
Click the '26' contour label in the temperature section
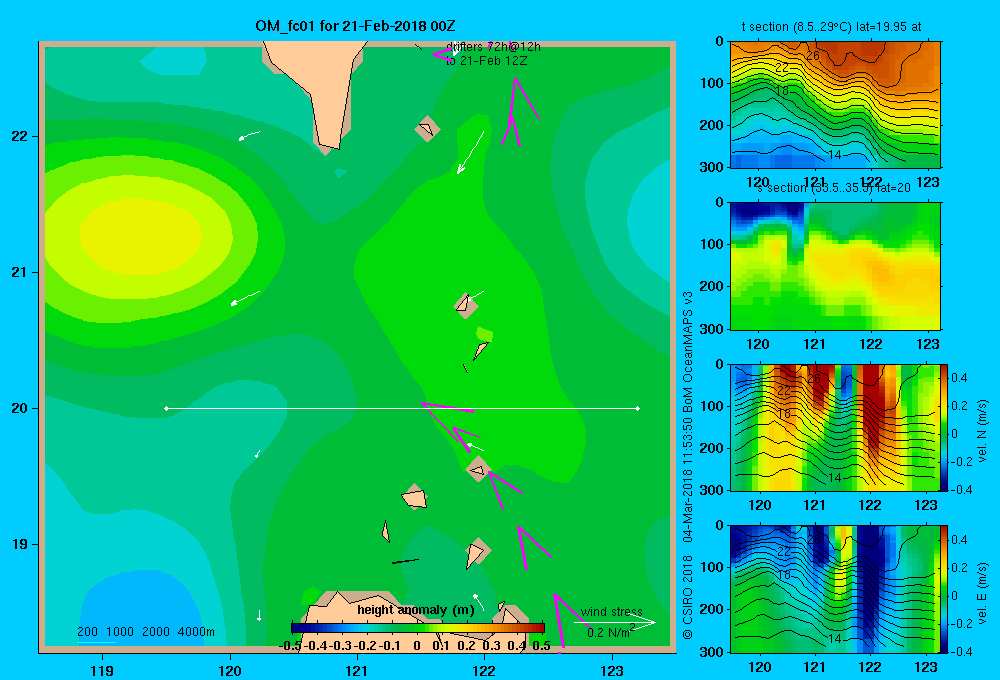pyautogui.click(x=812, y=55)
